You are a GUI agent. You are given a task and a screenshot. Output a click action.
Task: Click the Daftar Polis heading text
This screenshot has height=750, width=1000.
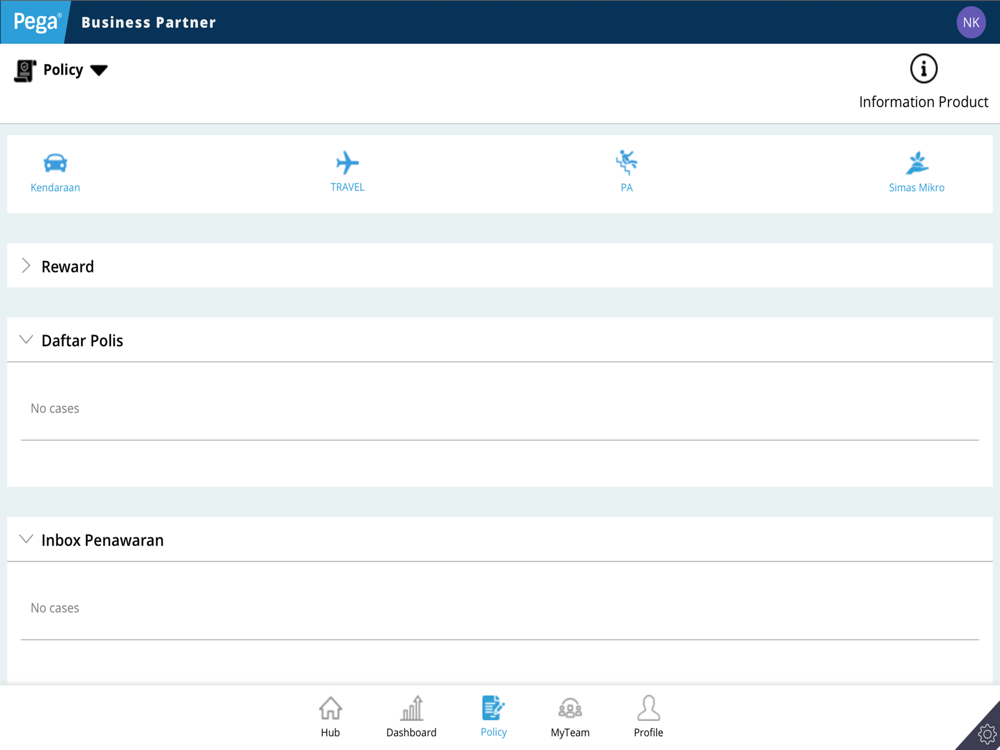pyautogui.click(x=82, y=341)
